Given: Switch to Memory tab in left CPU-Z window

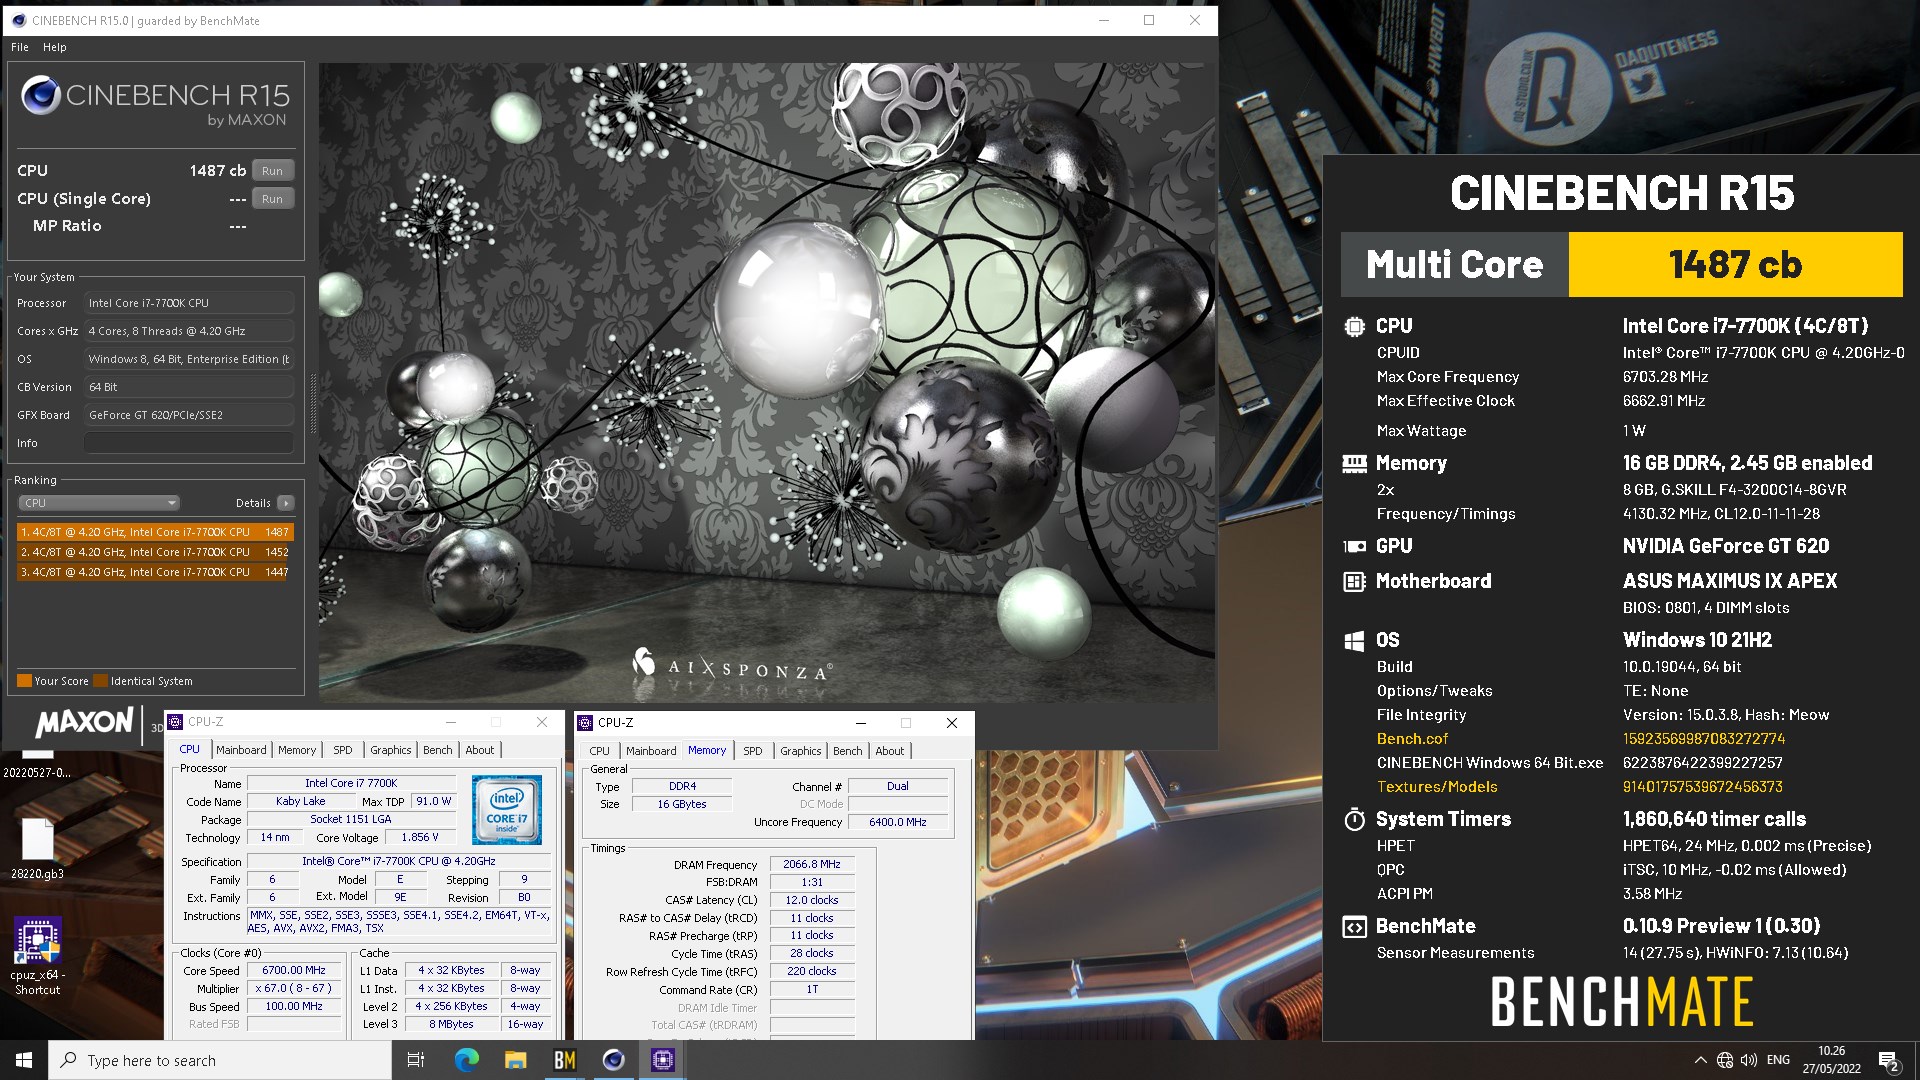Looking at the screenshot, I should tap(297, 750).
